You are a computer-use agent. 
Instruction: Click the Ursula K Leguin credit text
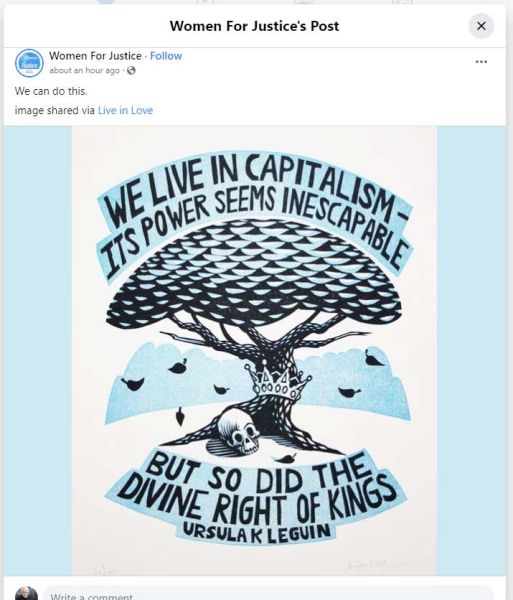pyautogui.click(x=256, y=533)
